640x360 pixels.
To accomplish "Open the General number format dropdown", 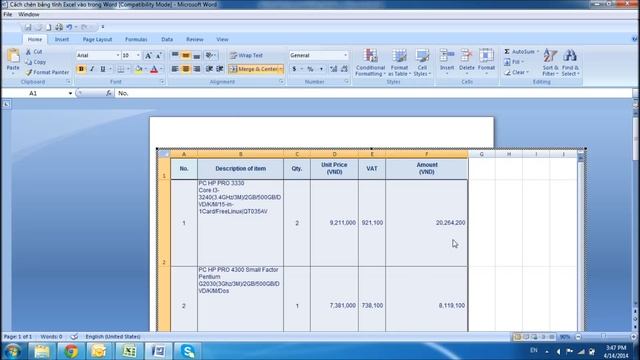I will pos(345,55).
